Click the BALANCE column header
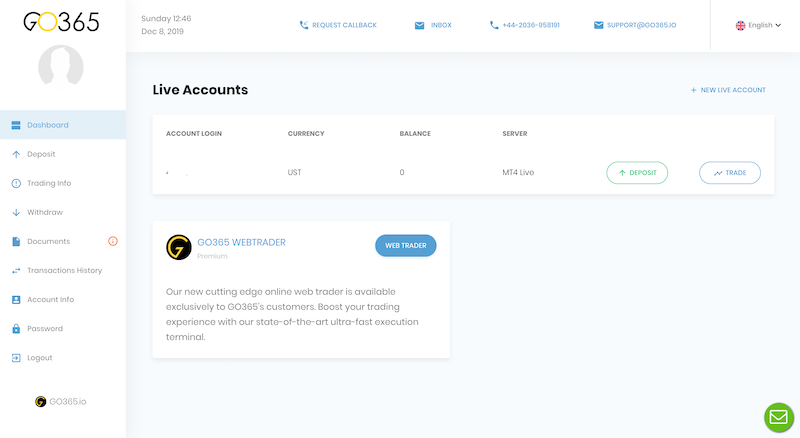 (415, 134)
